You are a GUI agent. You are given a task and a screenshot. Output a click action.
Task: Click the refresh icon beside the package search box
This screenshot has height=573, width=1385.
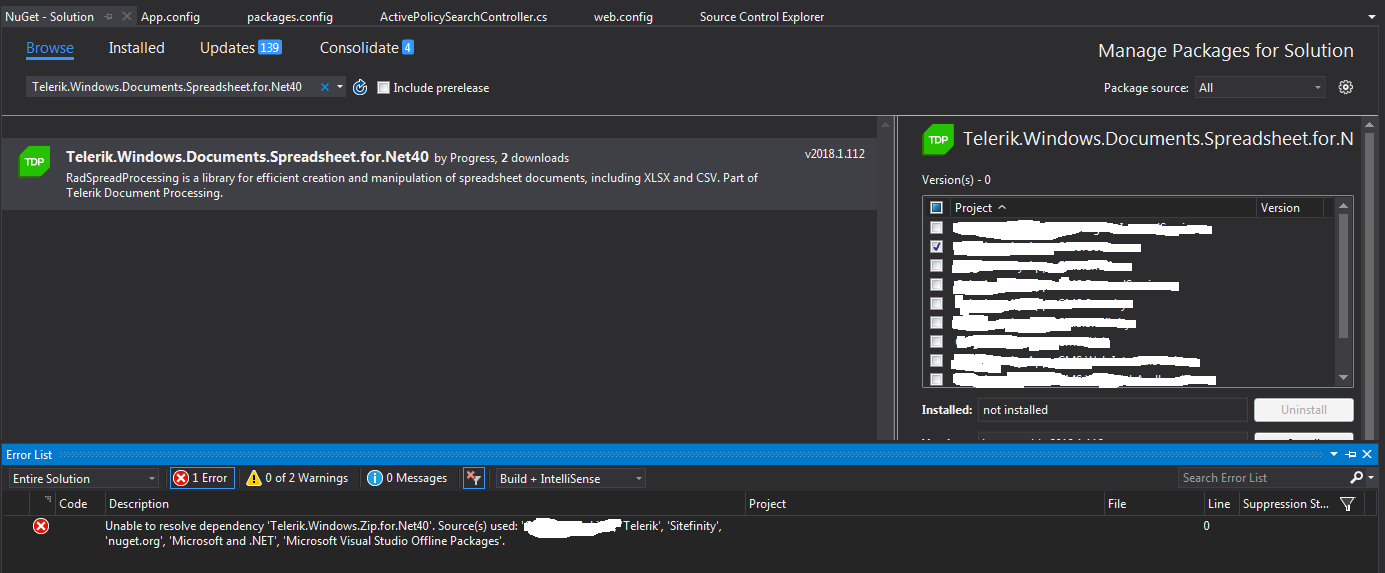coord(360,88)
